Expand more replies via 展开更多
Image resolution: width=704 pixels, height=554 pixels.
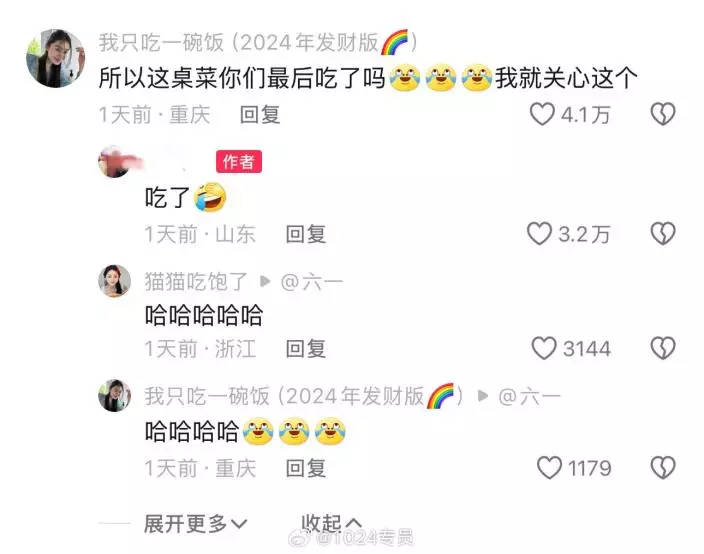point(195,523)
